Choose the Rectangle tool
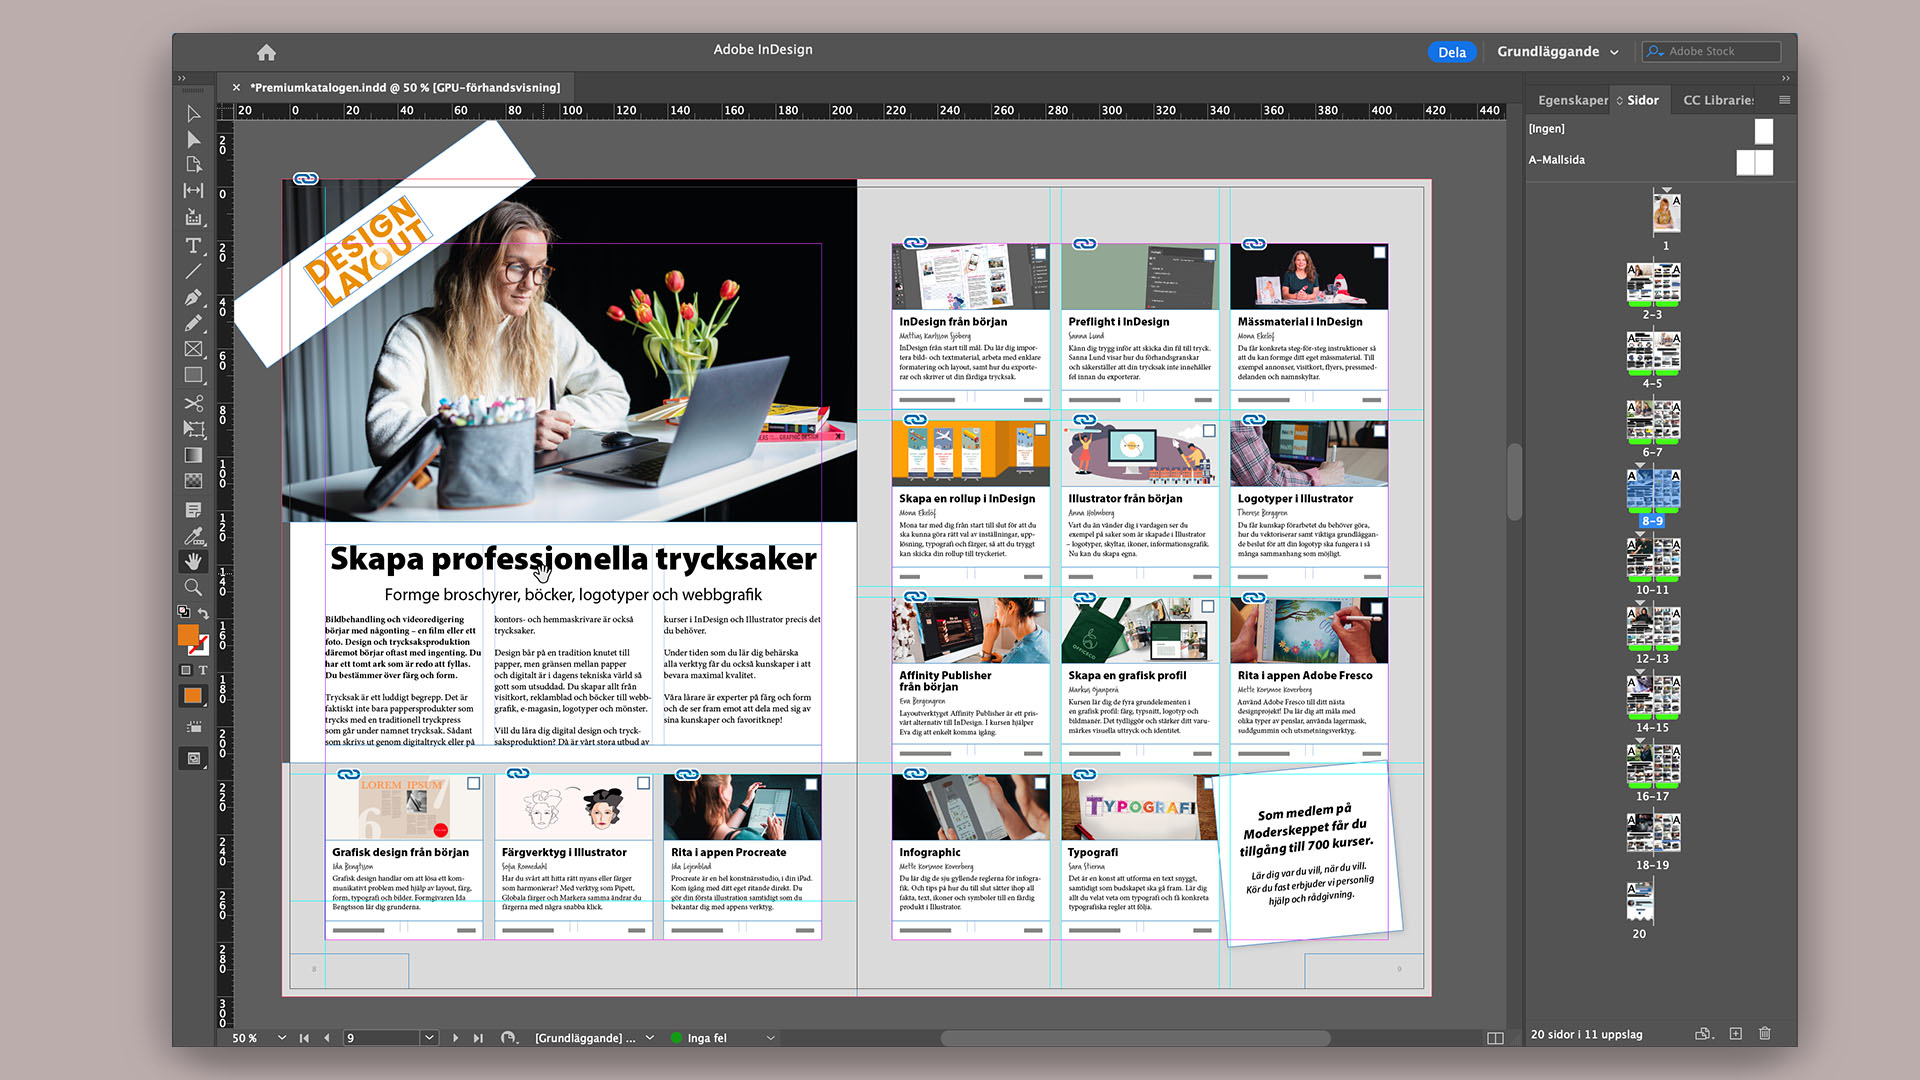1920x1080 pixels. (193, 375)
